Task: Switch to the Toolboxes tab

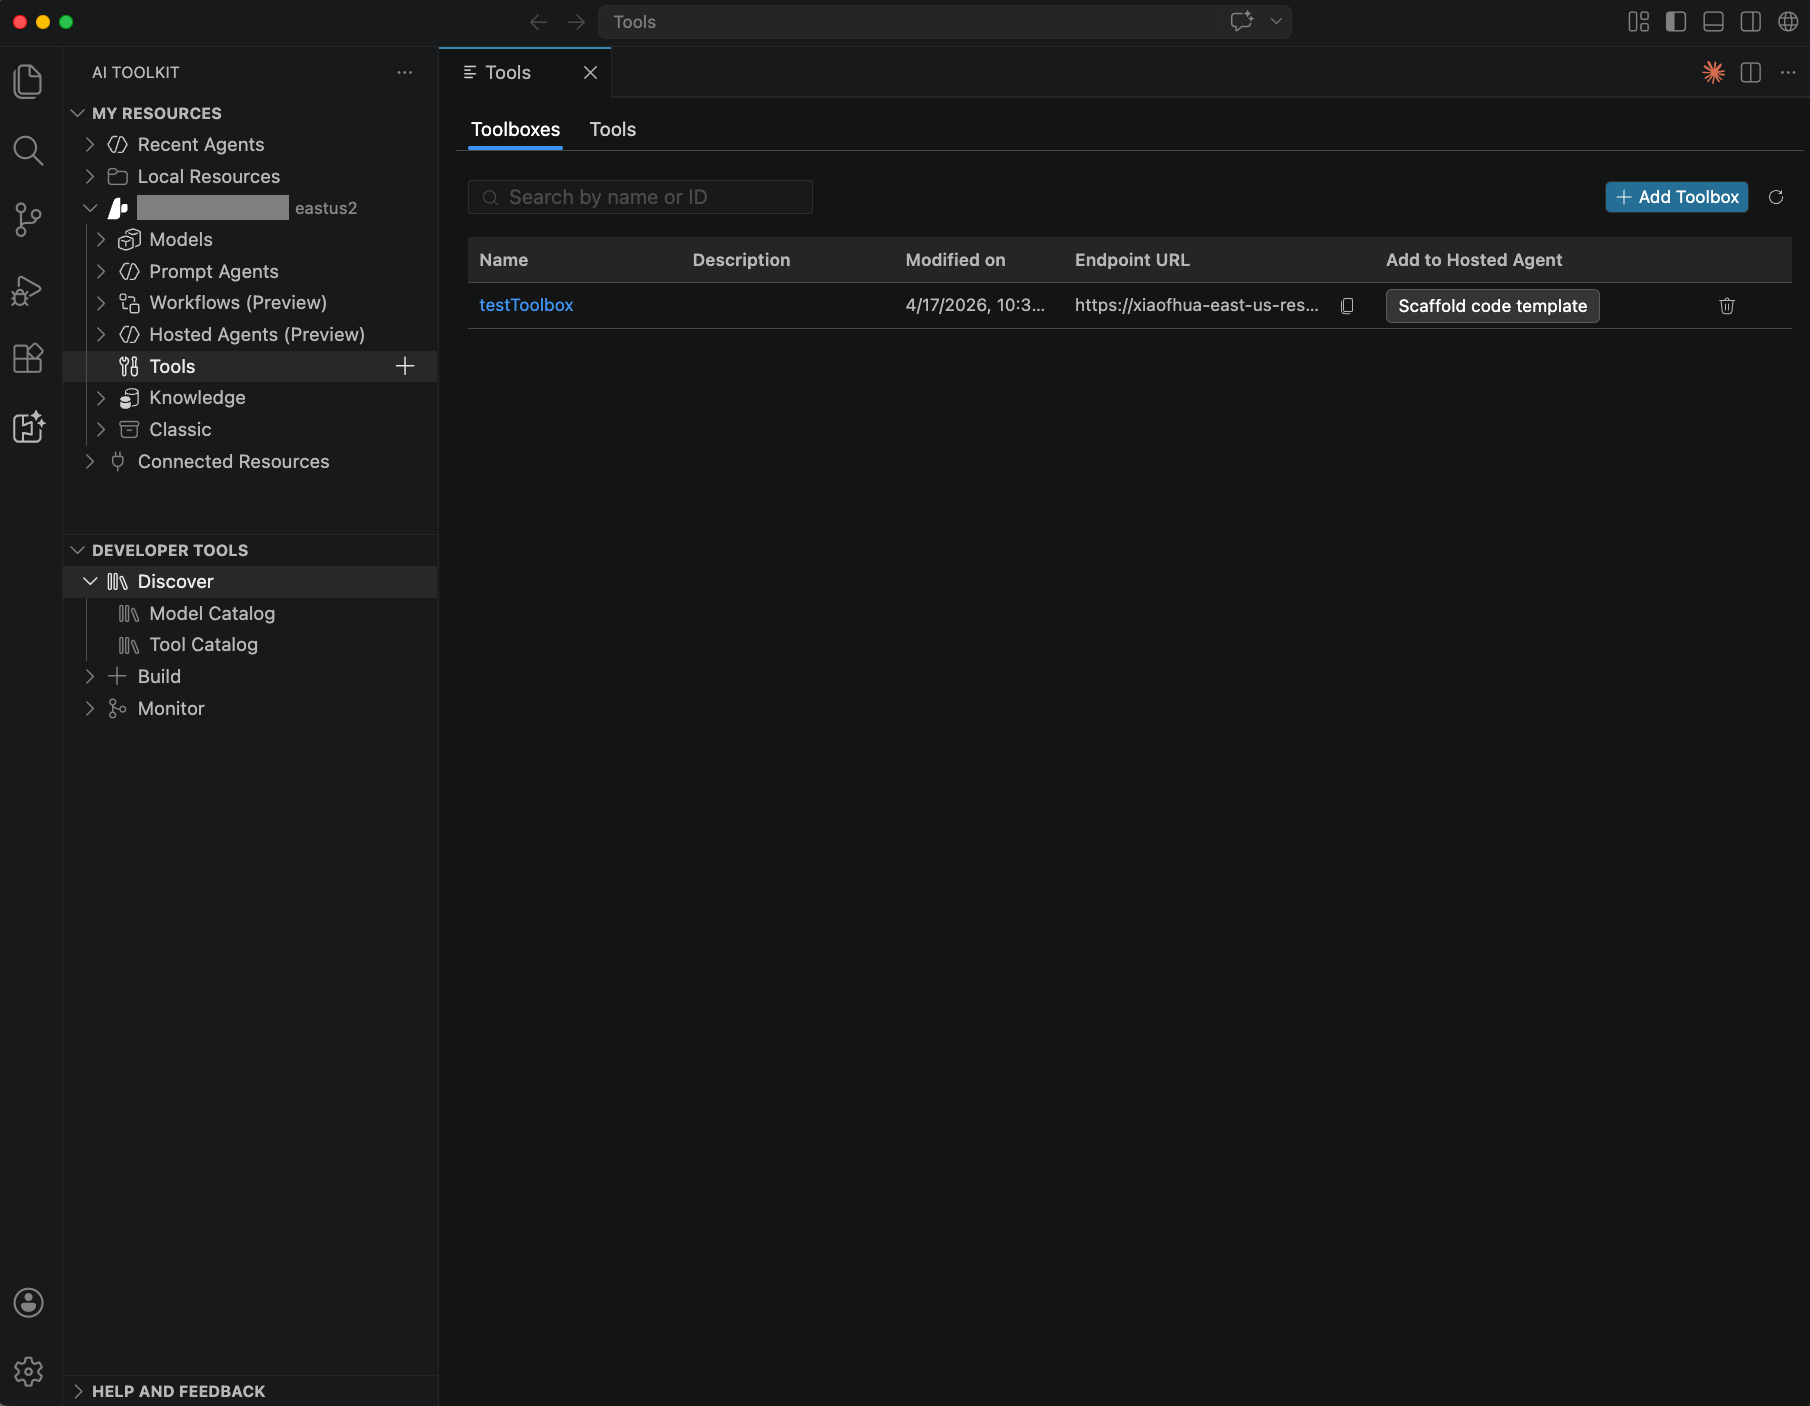Action: click(x=515, y=129)
